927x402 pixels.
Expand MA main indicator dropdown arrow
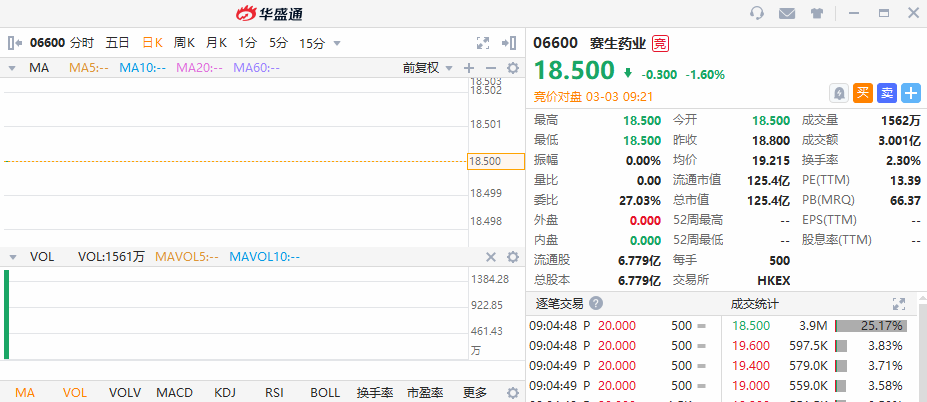click(x=12, y=69)
